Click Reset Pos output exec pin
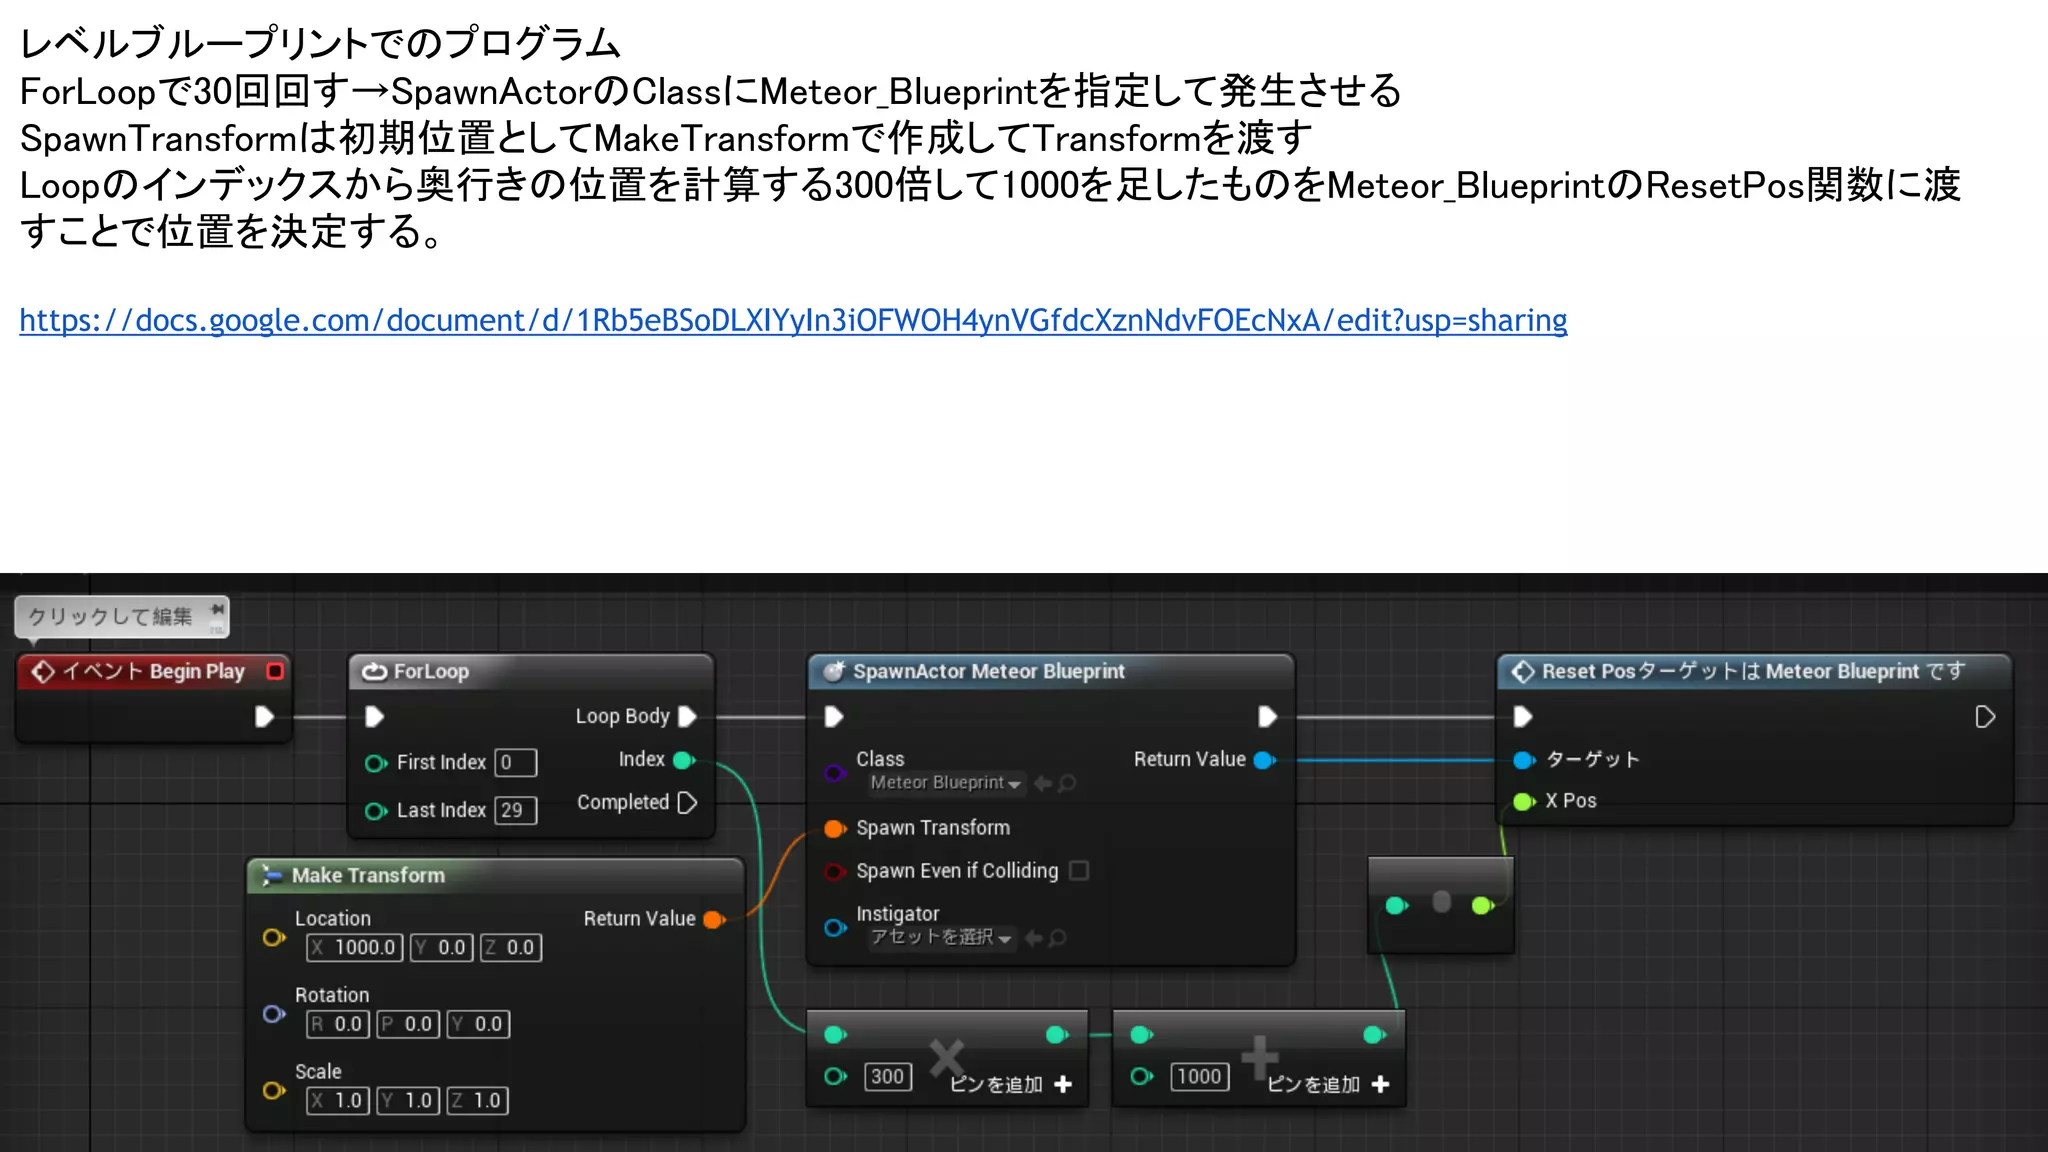Image resolution: width=2048 pixels, height=1152 pixels. tap(1985, 716)
